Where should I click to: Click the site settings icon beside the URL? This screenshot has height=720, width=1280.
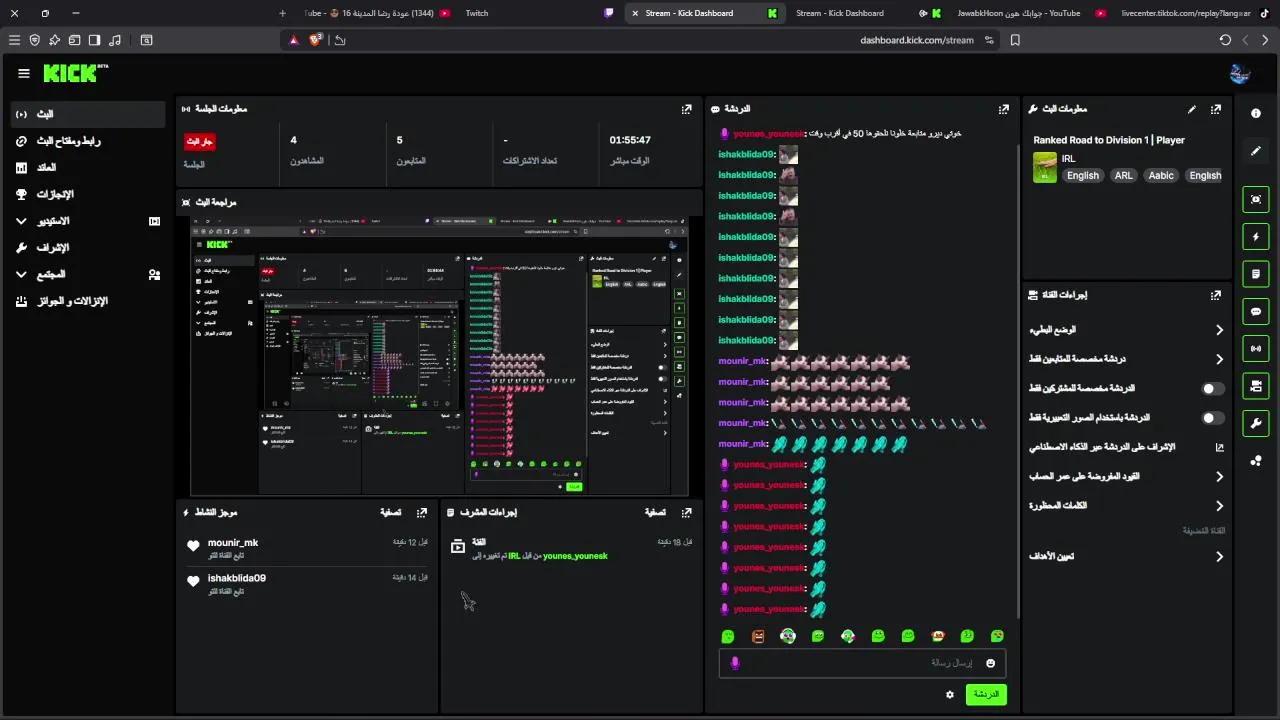tap(989, 40)
